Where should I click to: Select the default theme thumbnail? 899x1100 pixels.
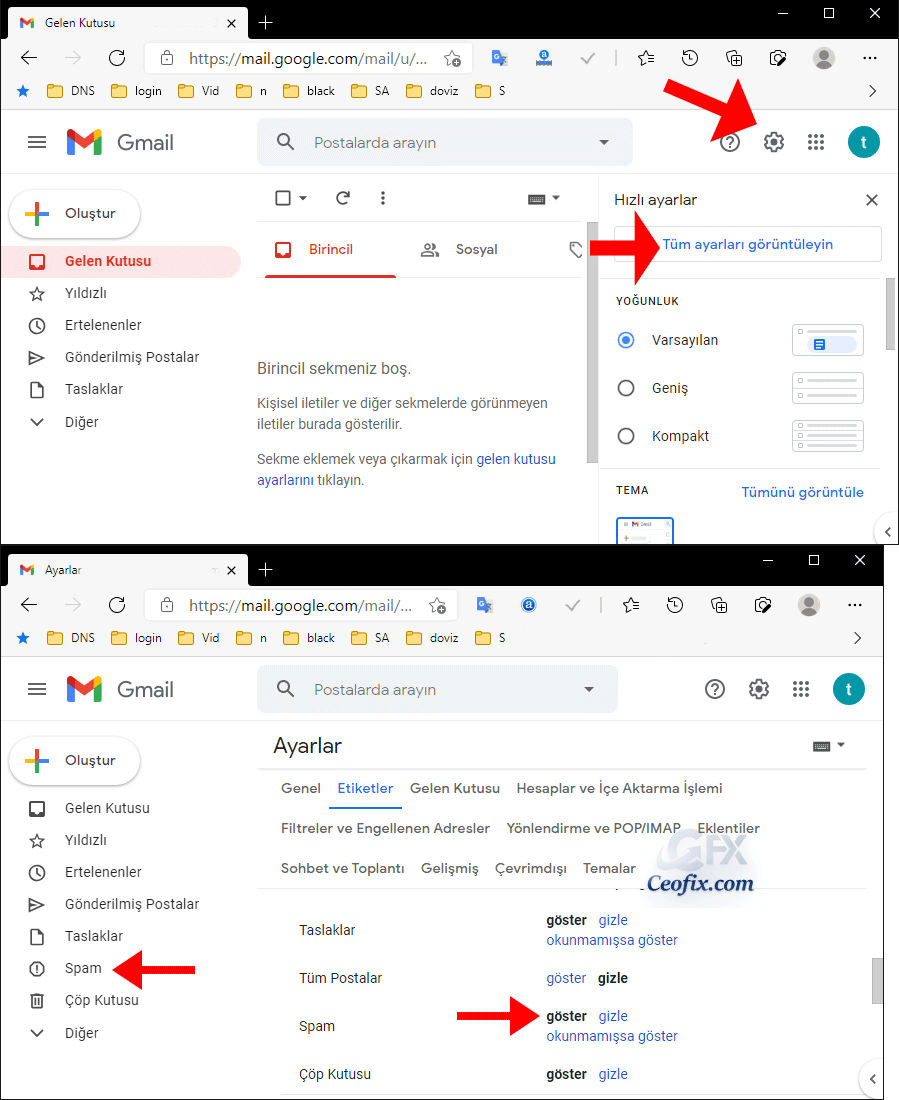[644, 530]
